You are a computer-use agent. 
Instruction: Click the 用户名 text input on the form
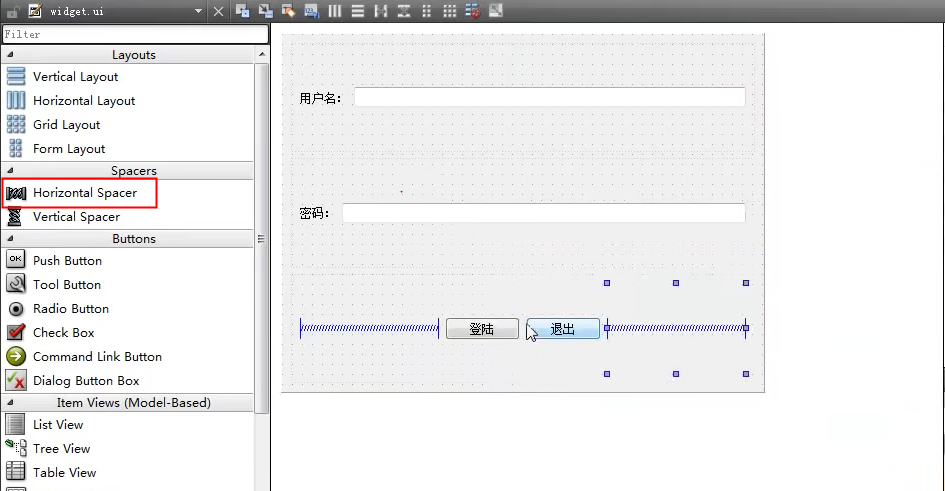pos(550,98)
